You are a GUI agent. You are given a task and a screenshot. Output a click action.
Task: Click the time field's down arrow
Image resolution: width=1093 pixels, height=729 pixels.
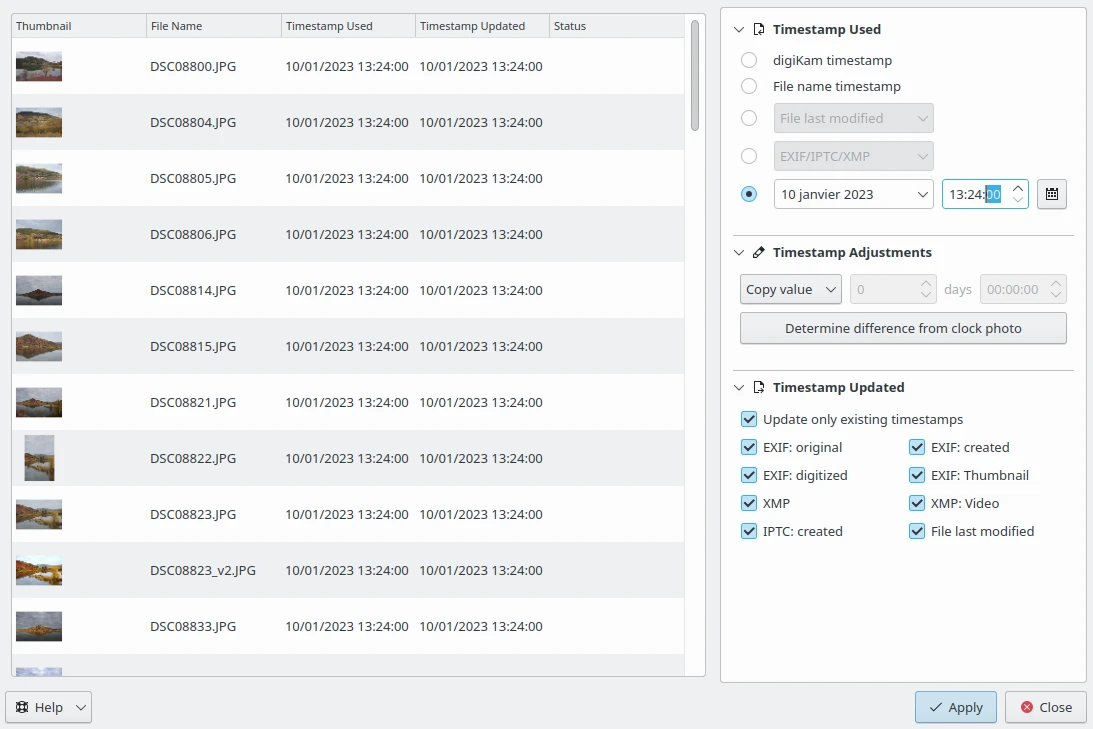tap(1018, 201)
